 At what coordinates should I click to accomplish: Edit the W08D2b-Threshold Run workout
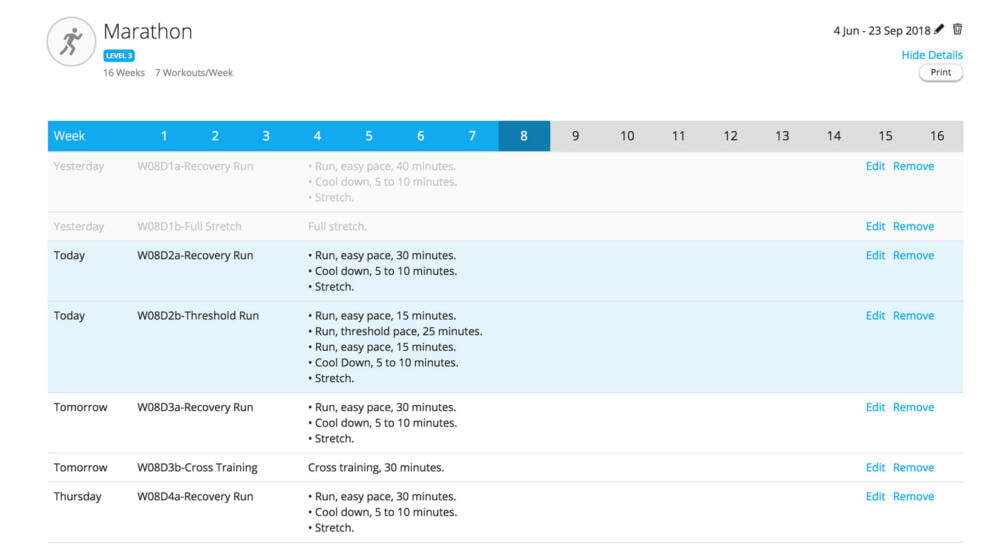tap(875, 316)
